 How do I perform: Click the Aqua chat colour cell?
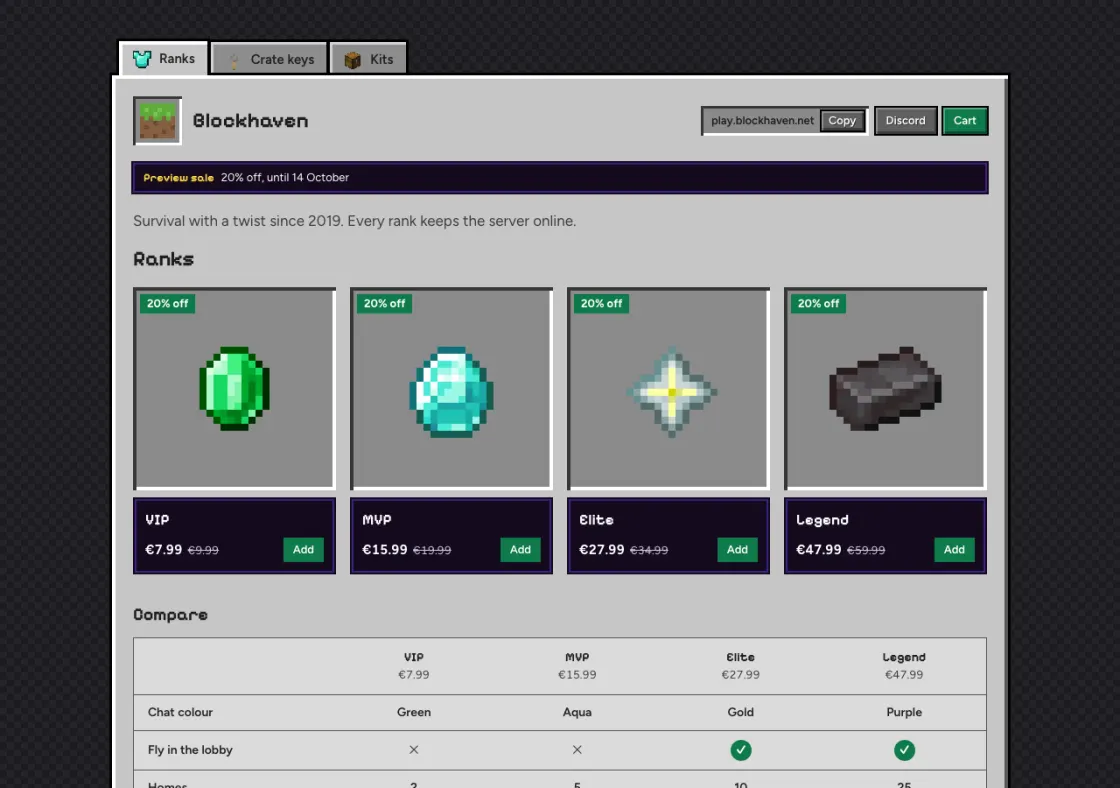point(577,712)
